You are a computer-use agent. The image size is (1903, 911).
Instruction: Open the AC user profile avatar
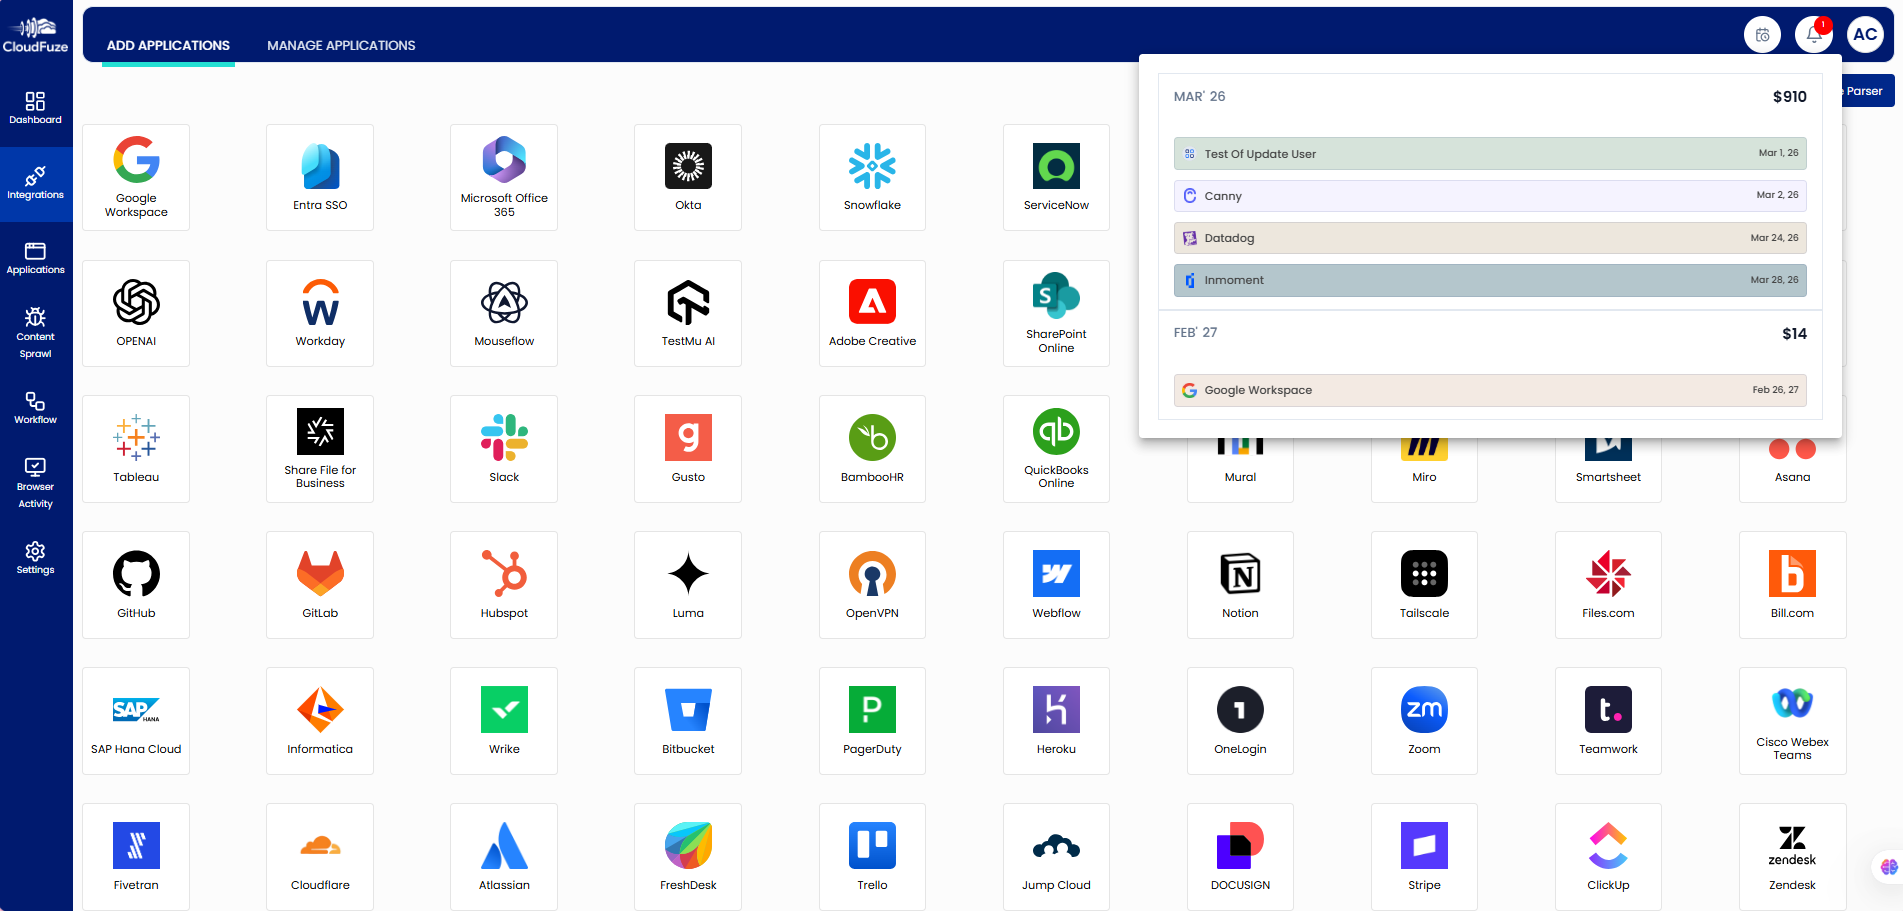click(1864, 35)
